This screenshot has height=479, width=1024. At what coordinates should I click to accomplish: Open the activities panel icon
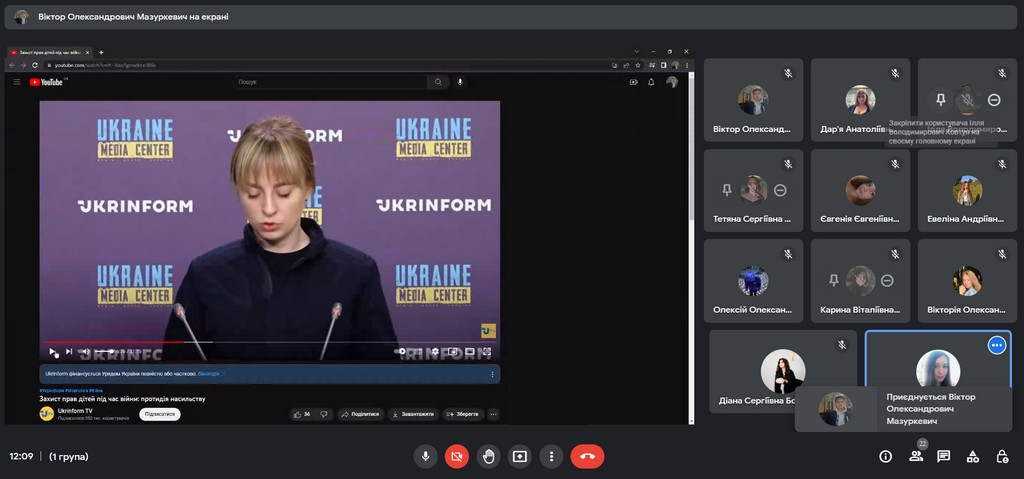[x=972, y=456]
